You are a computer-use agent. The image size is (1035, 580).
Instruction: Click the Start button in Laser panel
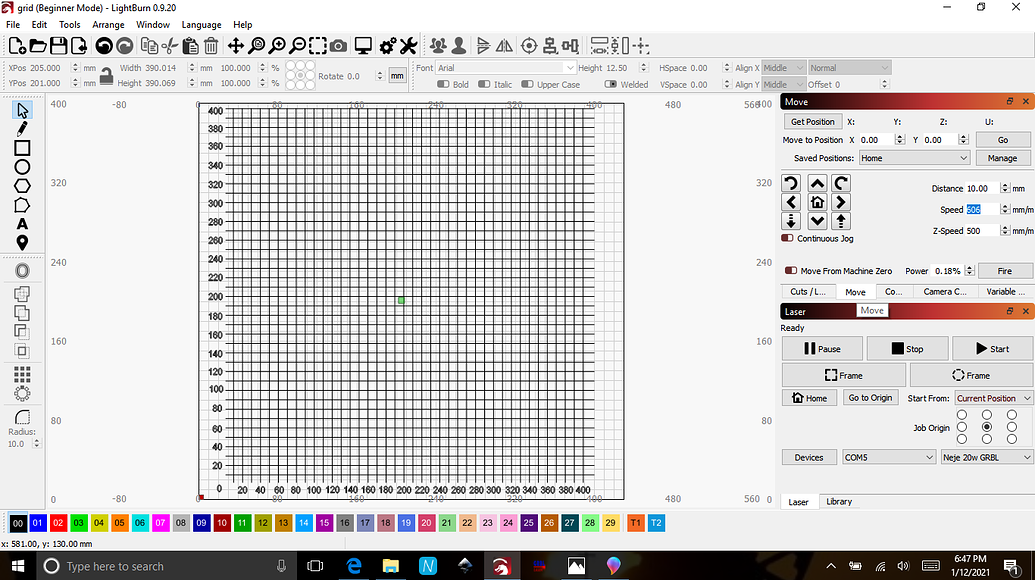[992, 348]
